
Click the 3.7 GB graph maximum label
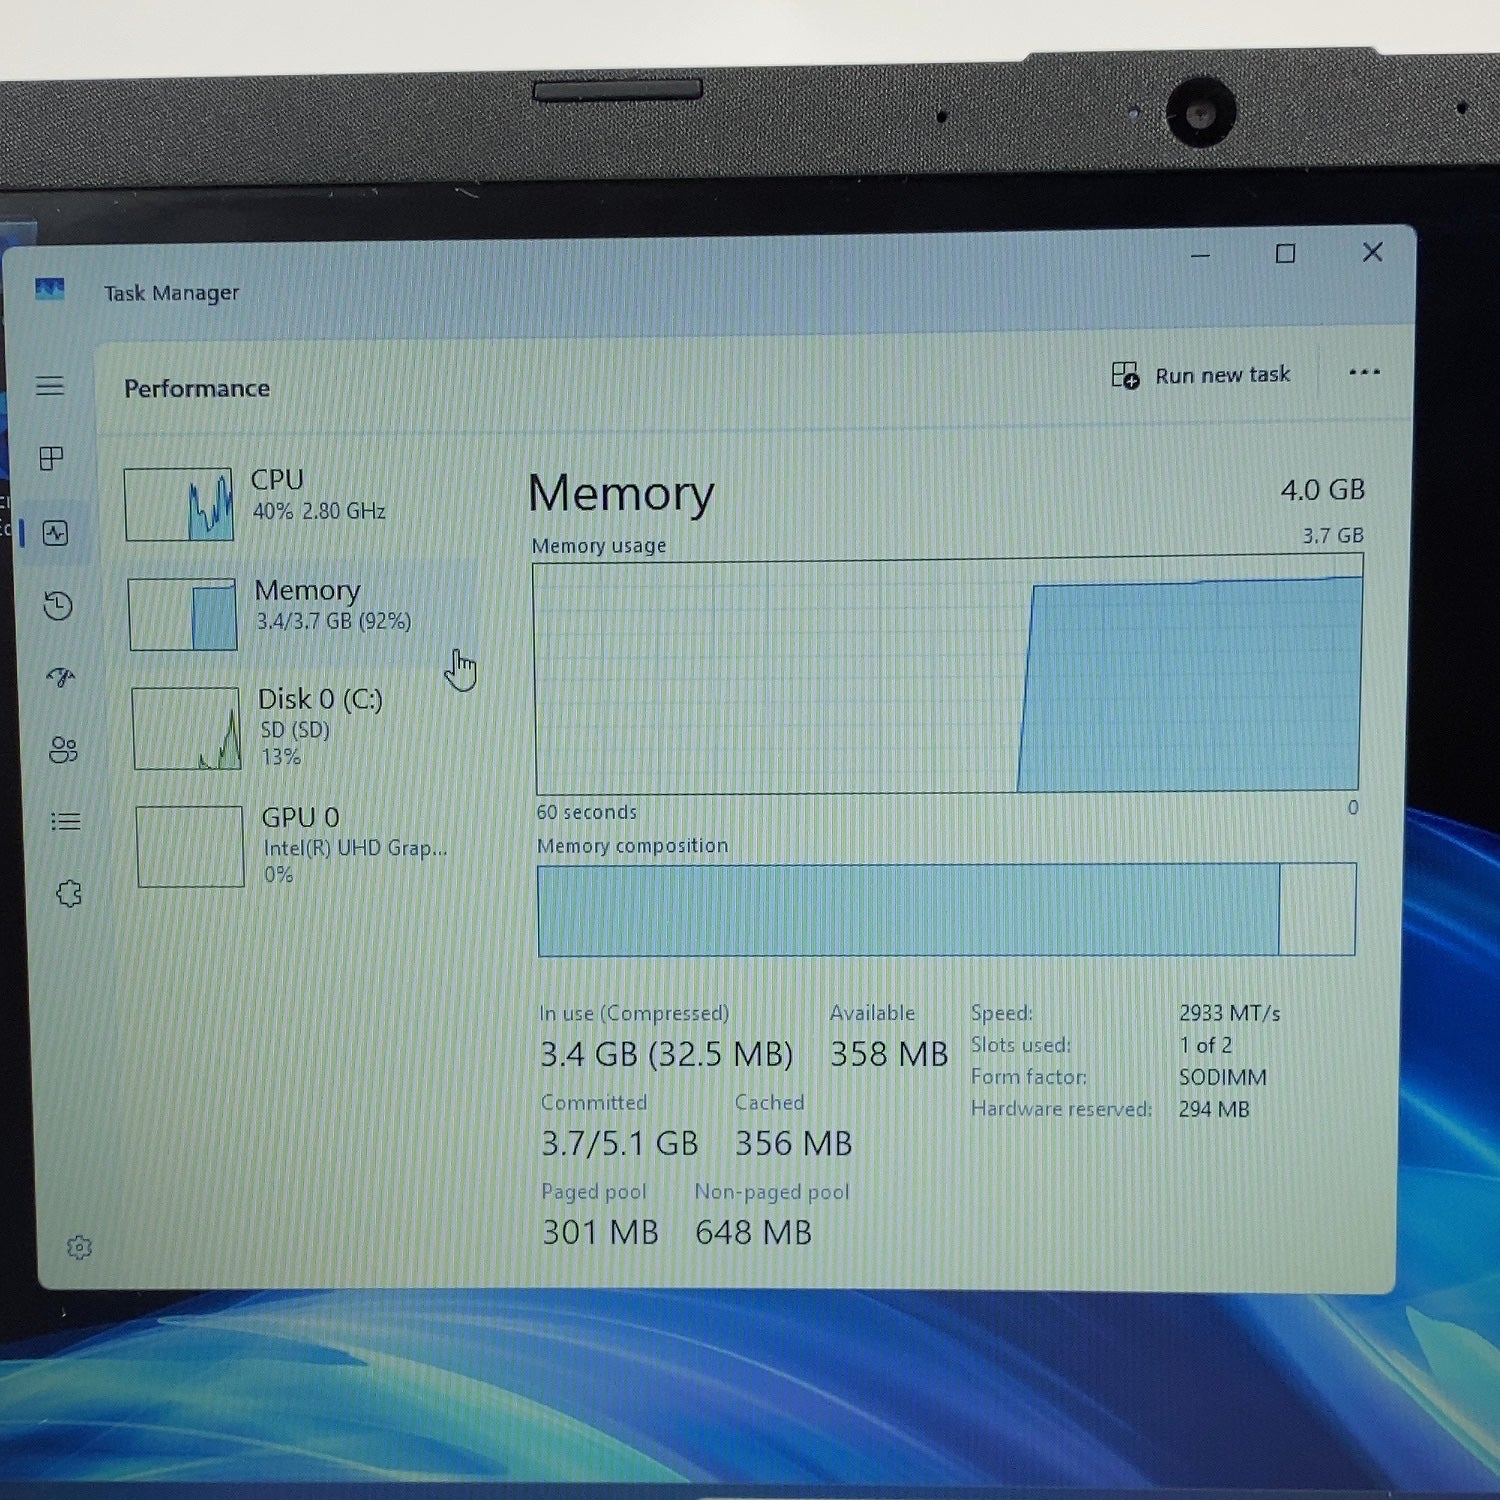point(1333,535)
